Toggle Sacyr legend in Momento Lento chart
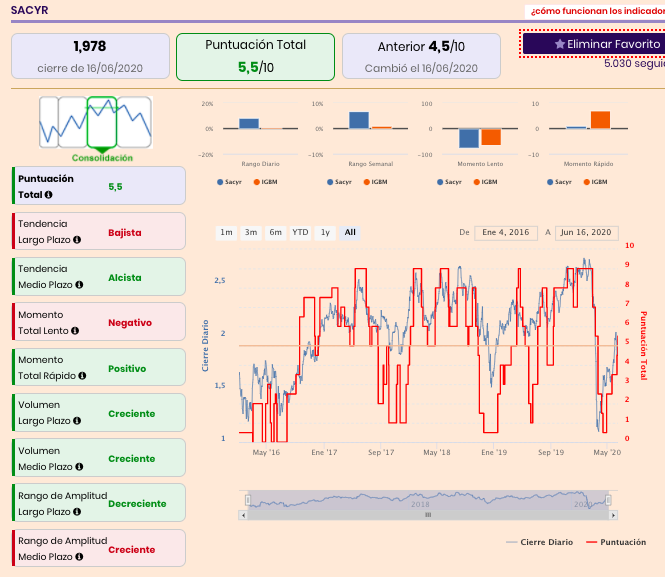Viewport: 665px width, 577px height. pyautogui.click(x=449, y=182)
